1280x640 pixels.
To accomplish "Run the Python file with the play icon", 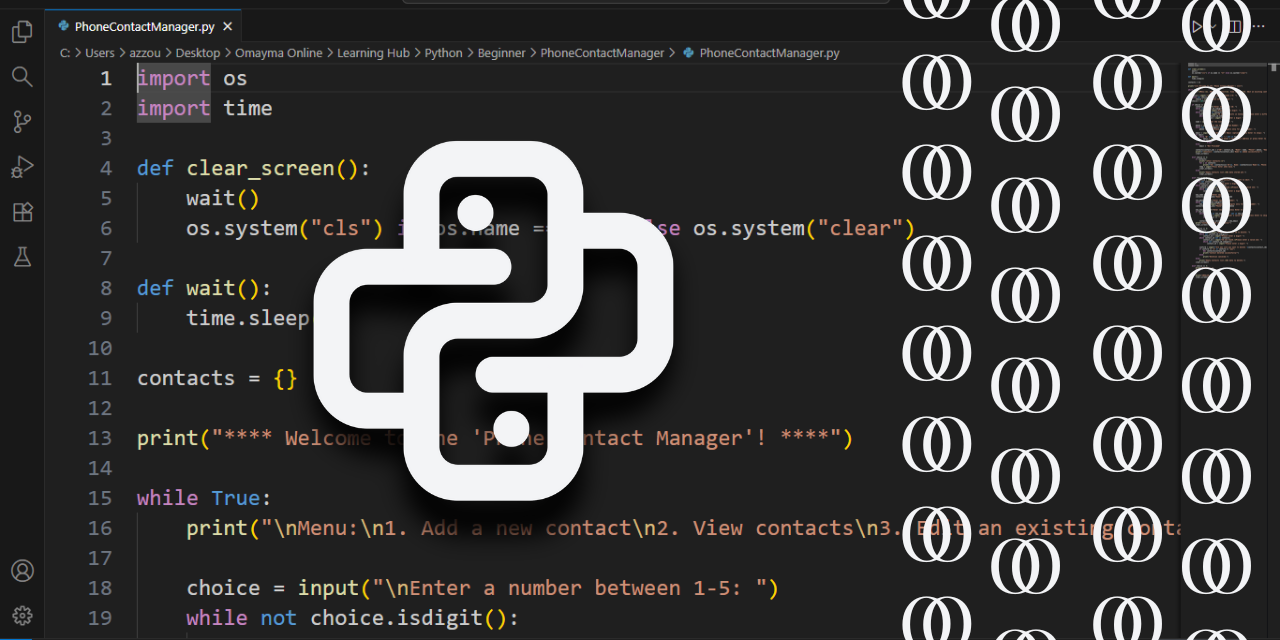I will click(1197, 27).
